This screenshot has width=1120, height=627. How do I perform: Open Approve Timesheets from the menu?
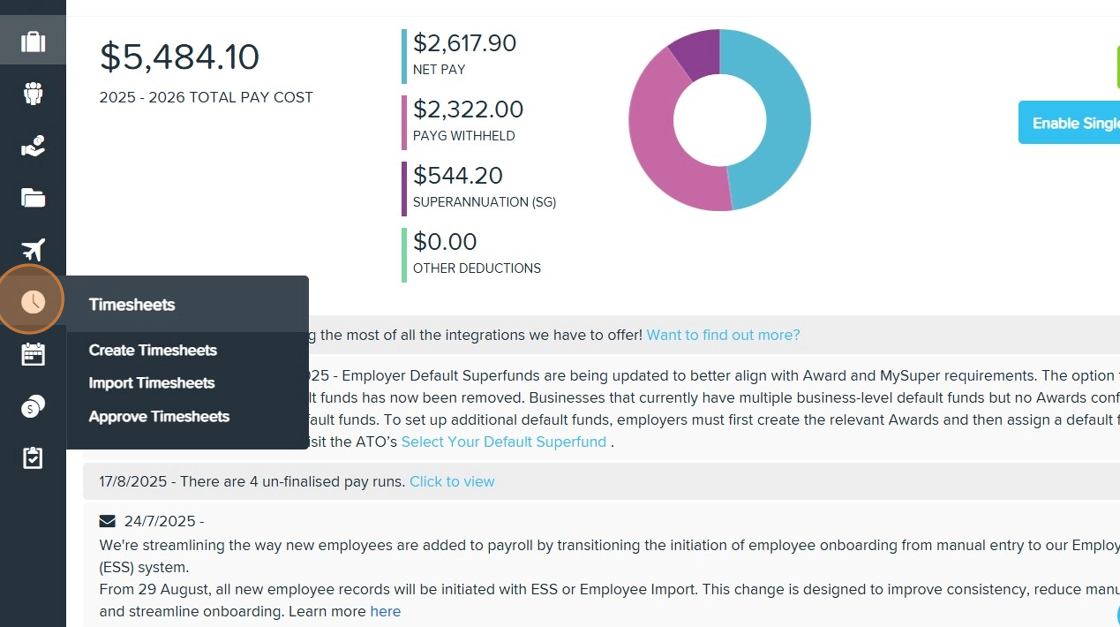pyautogui.click(x=159, y=416)
